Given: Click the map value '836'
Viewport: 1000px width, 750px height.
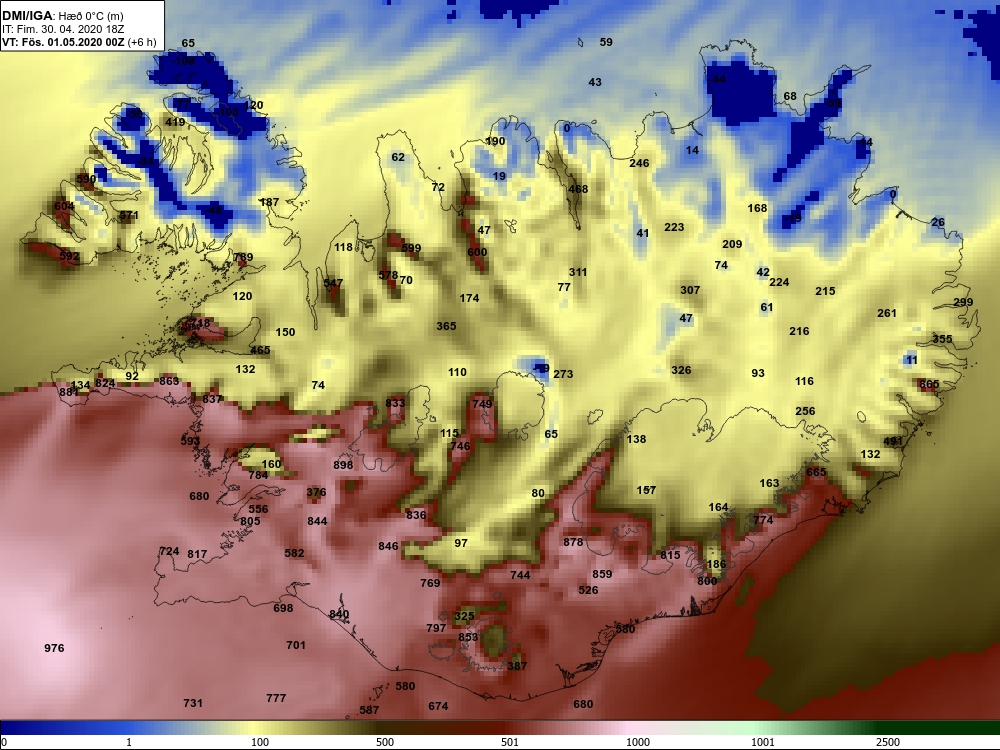Looking at the screenshot, I should 416,515.
